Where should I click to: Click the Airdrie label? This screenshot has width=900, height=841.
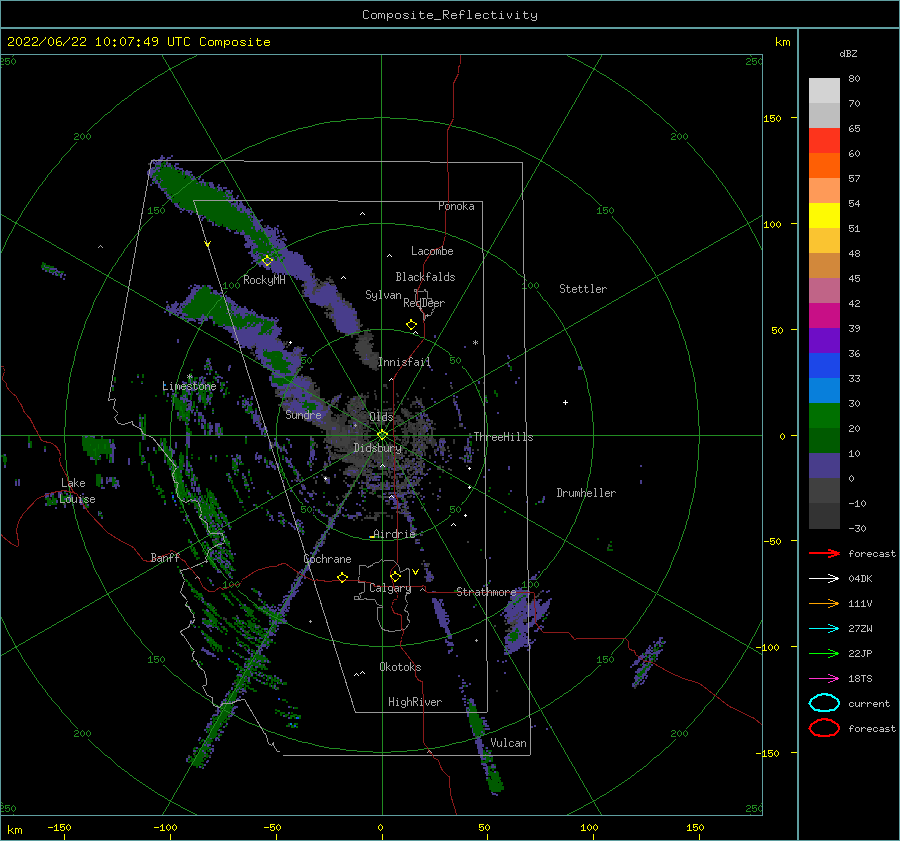coord(394,534)
